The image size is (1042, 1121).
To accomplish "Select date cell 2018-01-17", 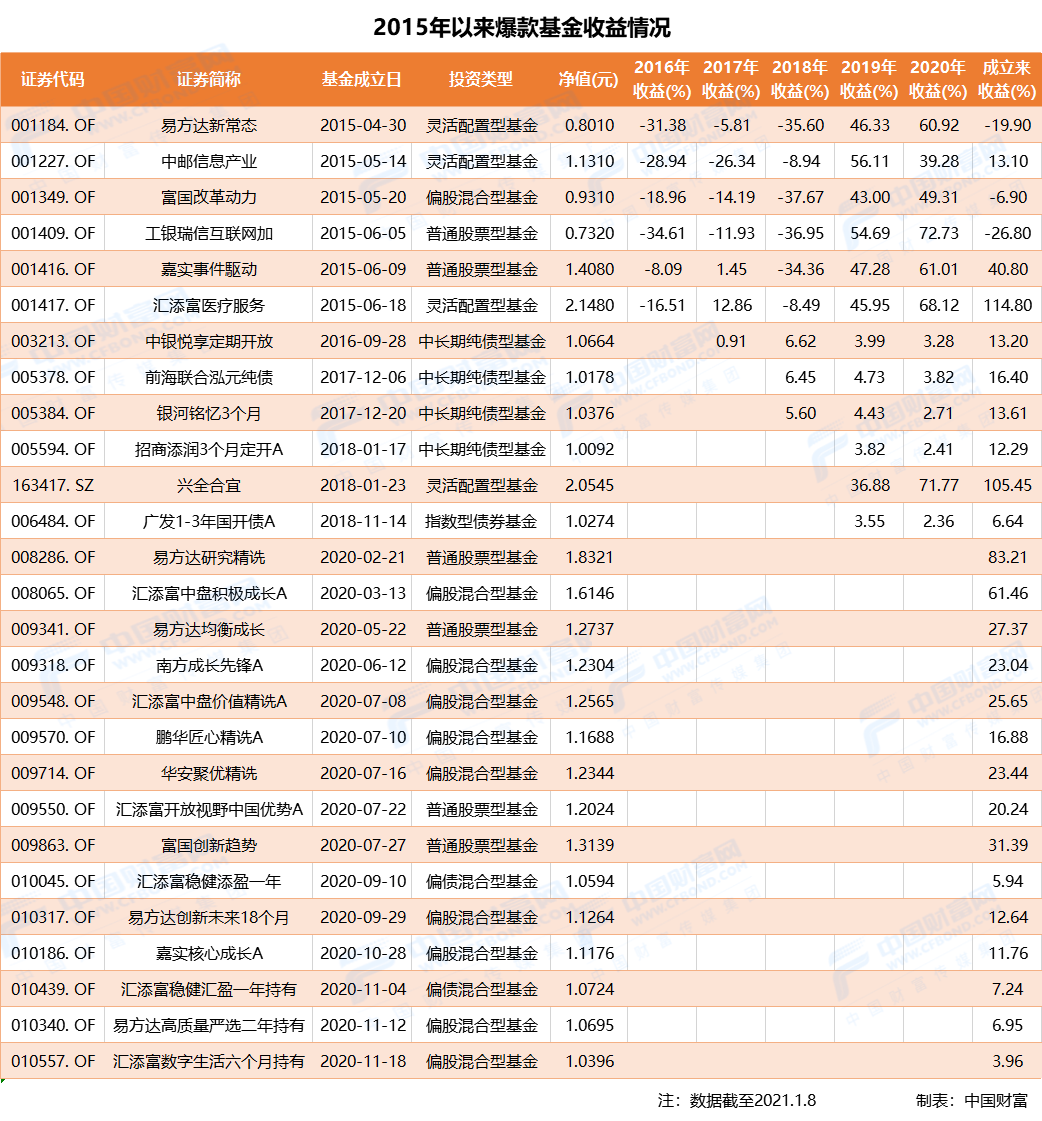I will point(363,449).
